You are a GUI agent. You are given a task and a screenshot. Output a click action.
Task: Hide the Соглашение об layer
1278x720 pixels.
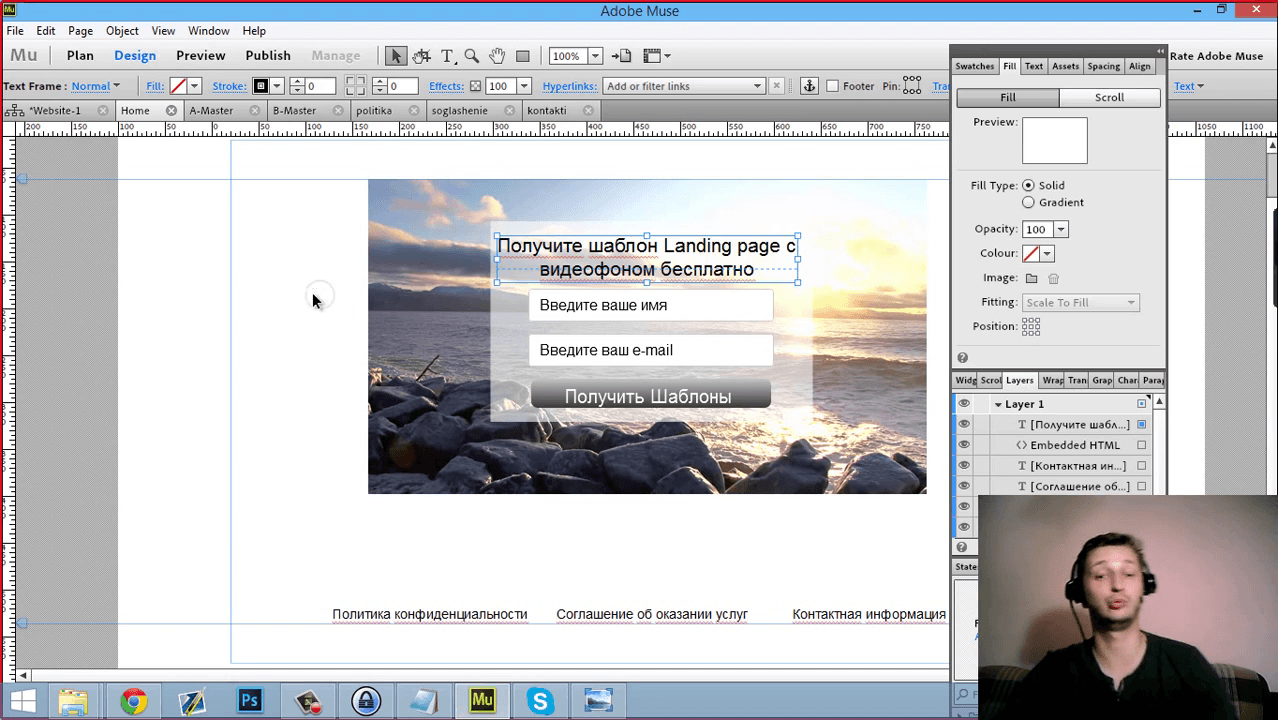point(964,486)
